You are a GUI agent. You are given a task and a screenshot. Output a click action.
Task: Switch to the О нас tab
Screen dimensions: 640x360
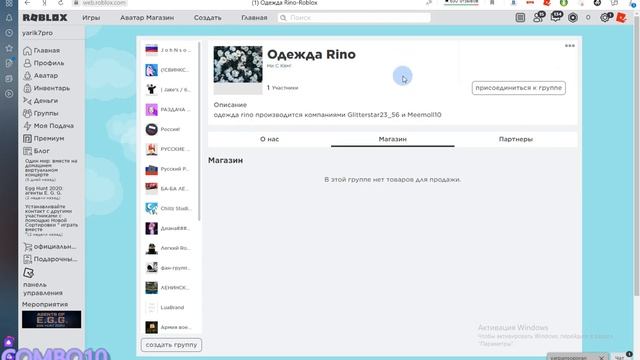[x=269, y=139]
